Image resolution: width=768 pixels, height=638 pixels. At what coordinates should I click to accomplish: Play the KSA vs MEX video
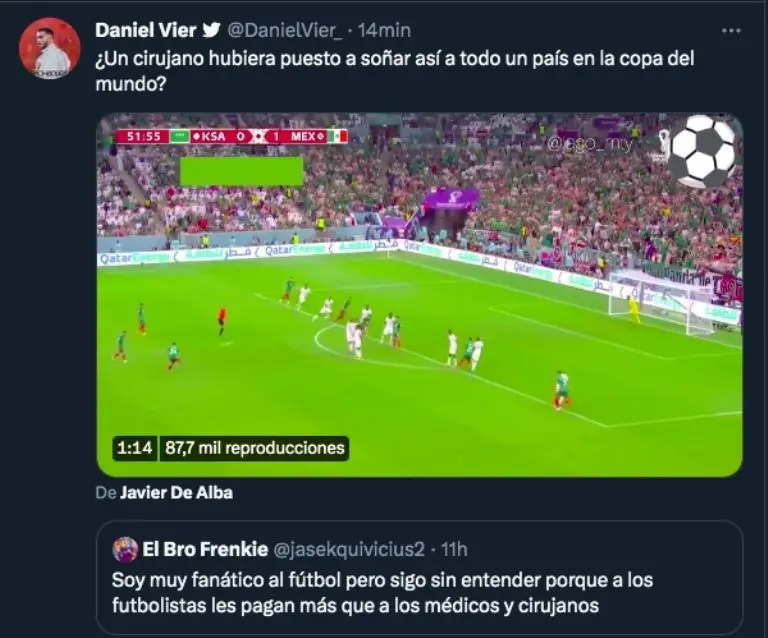(x=420, y=295)
